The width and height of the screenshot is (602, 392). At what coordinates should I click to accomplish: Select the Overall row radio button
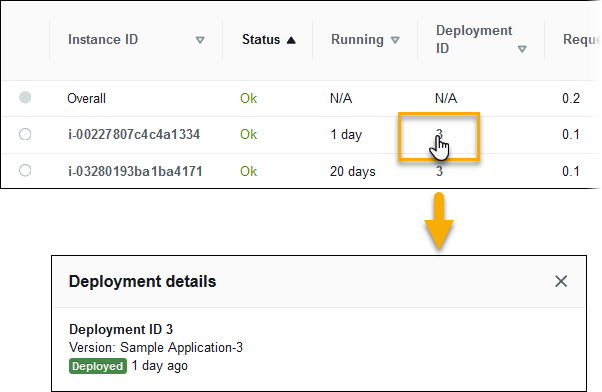25,97
